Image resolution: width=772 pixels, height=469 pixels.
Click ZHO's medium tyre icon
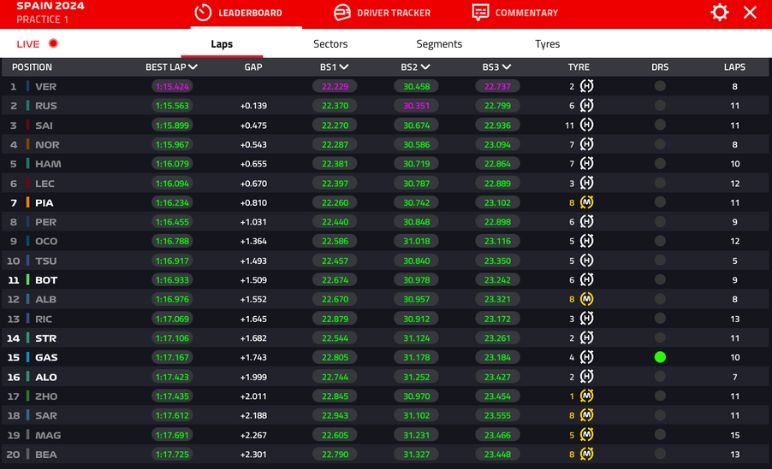[x=587, y=397]
